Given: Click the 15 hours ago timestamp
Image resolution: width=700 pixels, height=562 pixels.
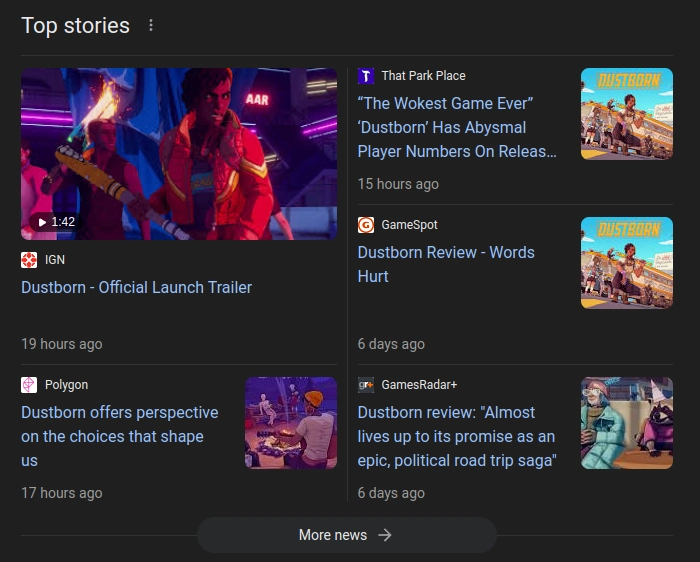Looking at the screenshot, I should click(x=398, y=184).
